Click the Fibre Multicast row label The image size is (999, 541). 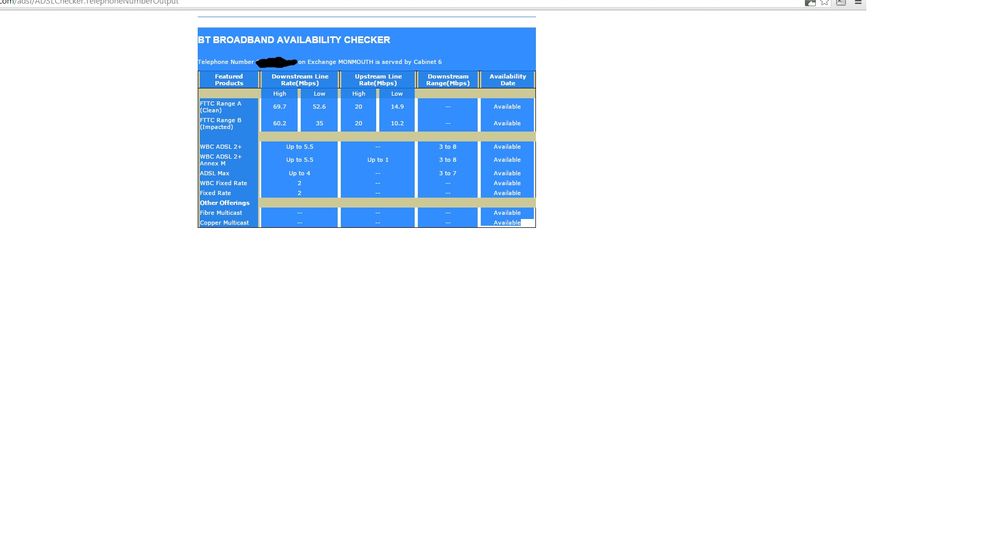tap(221, 213)
